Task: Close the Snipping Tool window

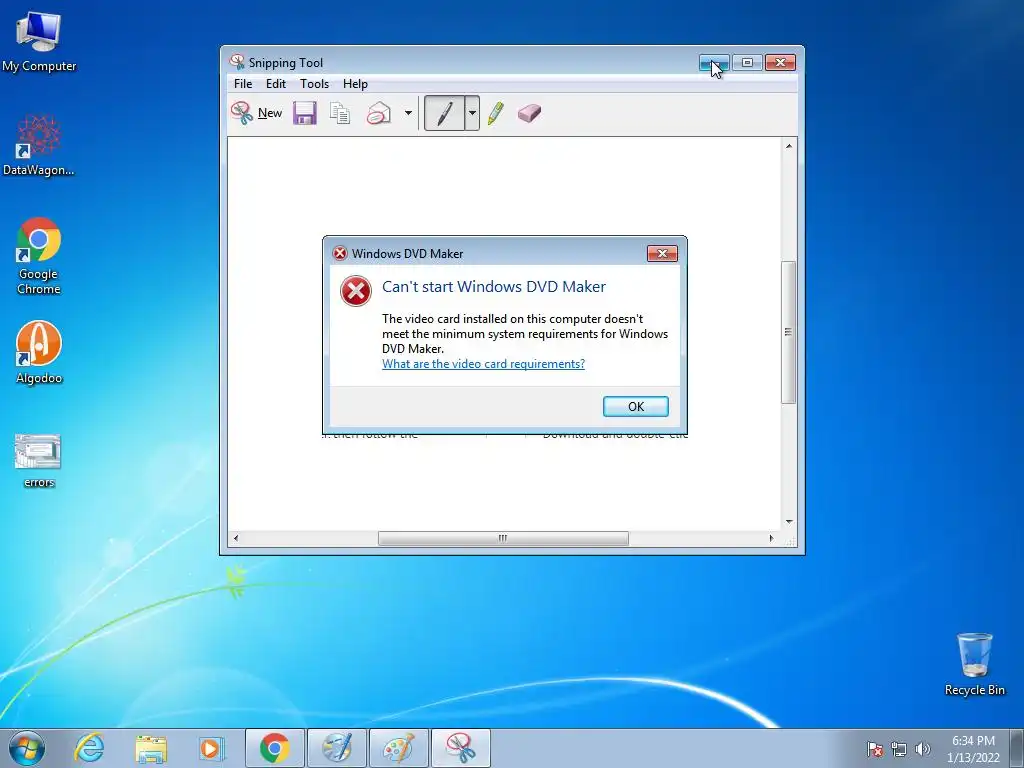Action: [780, 63]
